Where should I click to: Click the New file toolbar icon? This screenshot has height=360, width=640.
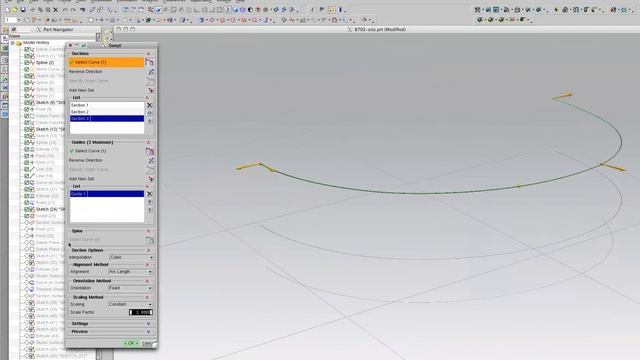(x=7, y=10)
